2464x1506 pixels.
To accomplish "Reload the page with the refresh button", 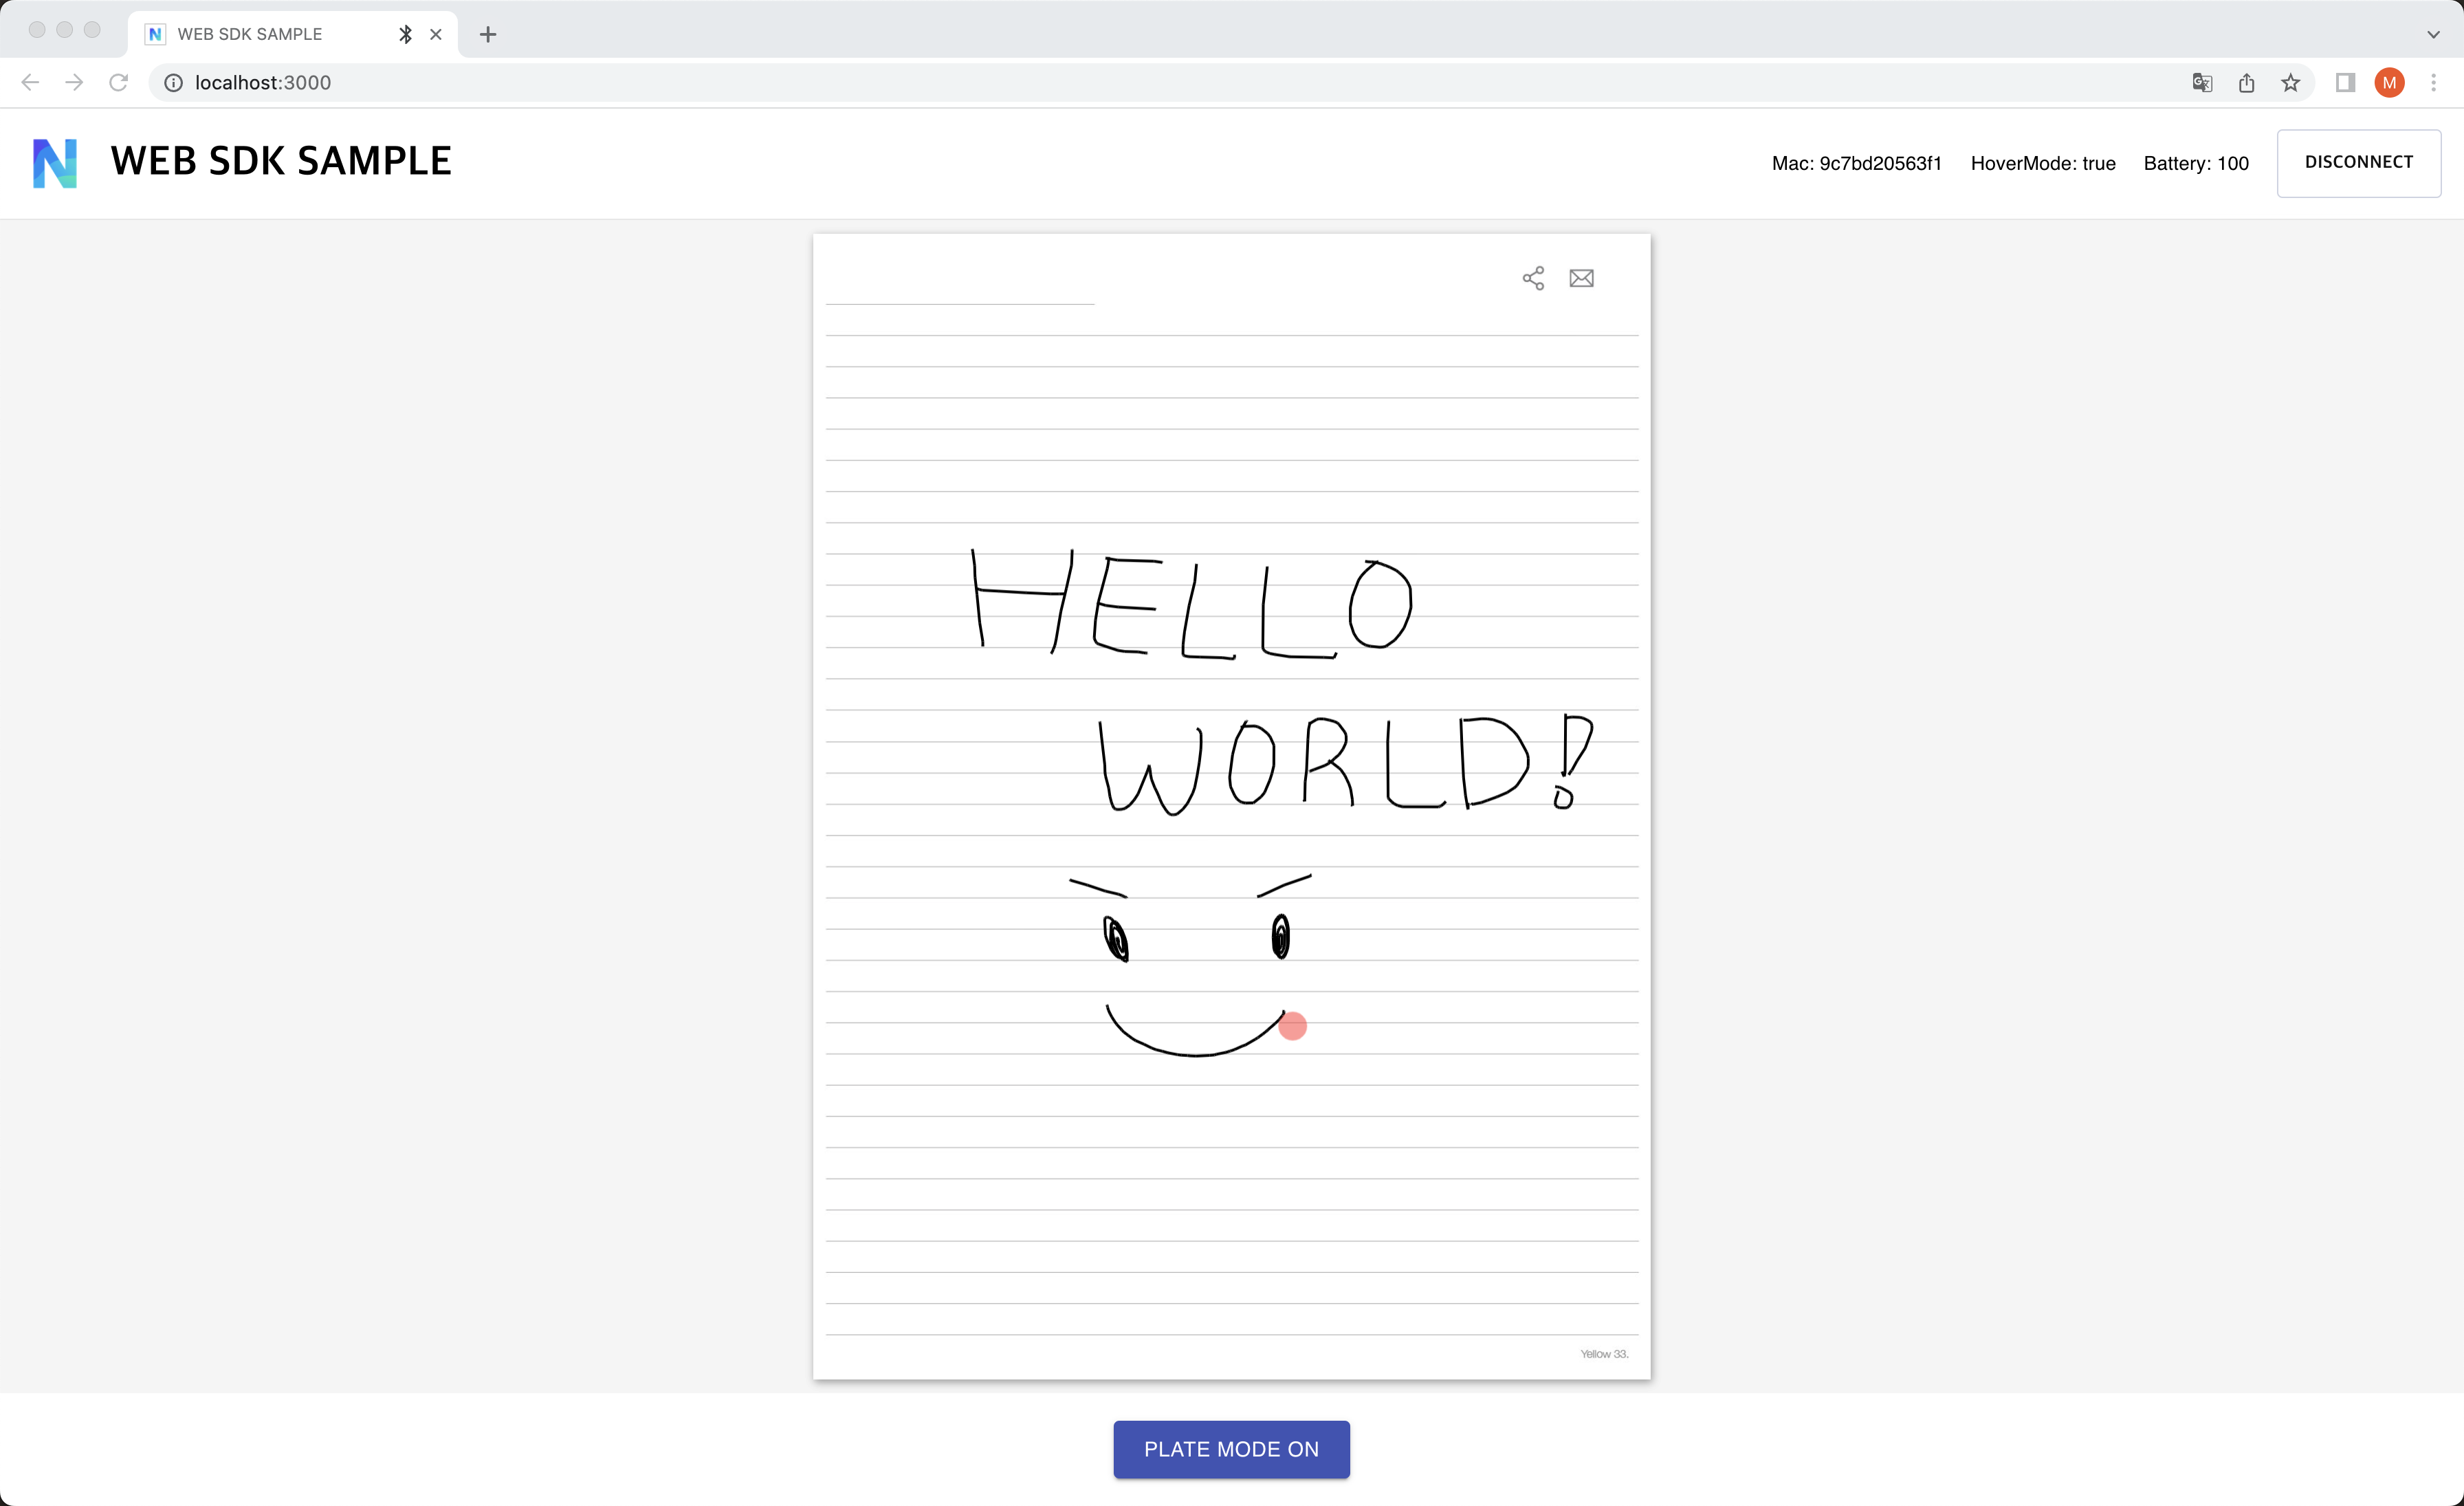I will coord(118,83).
